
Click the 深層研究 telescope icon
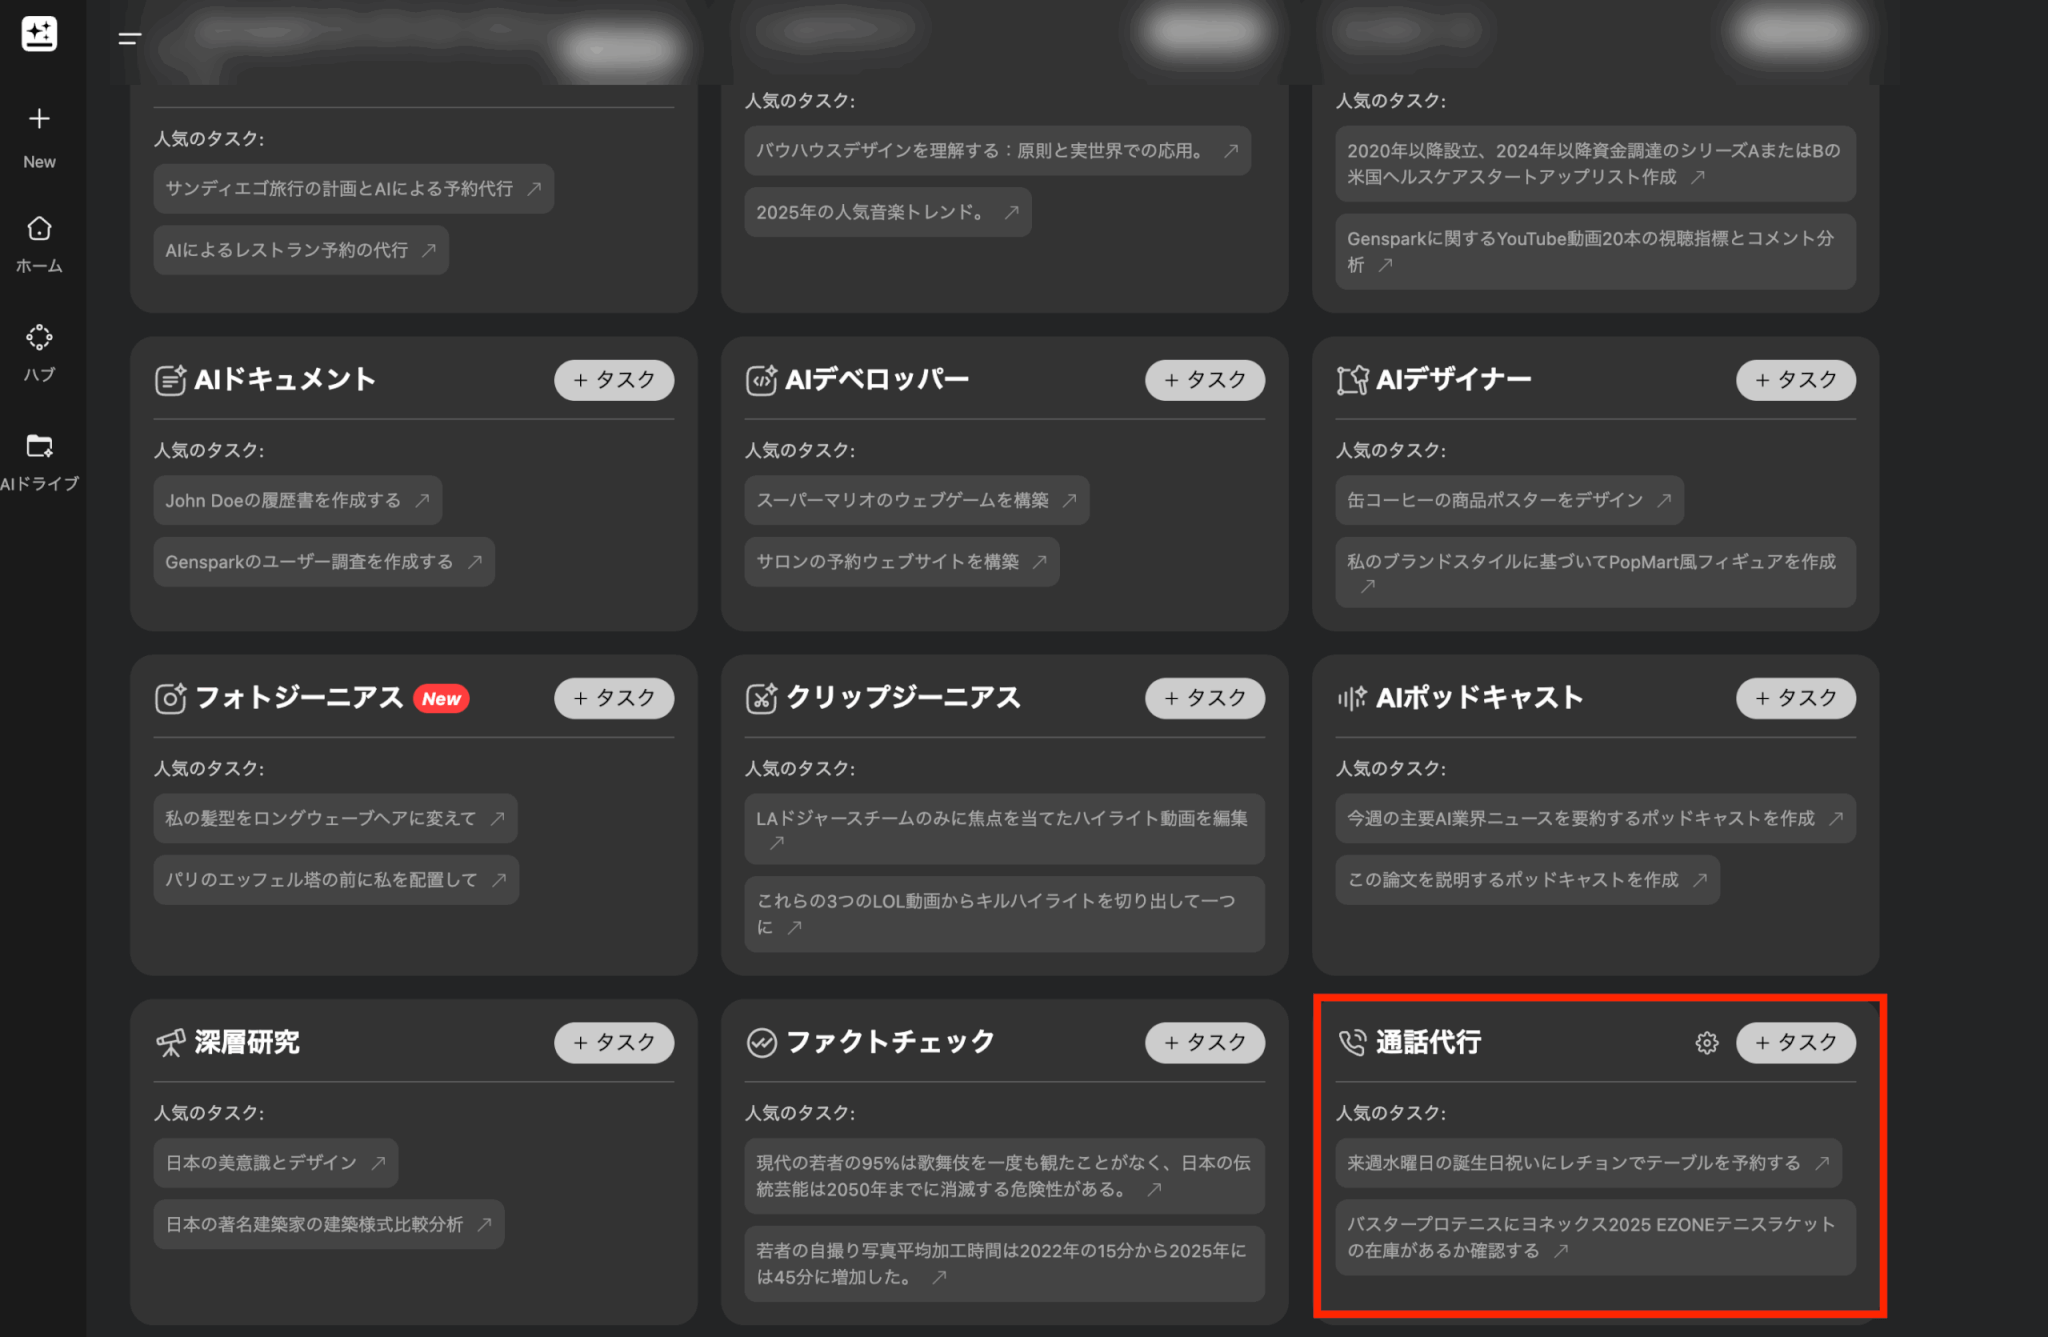[x=170, y=1043]
